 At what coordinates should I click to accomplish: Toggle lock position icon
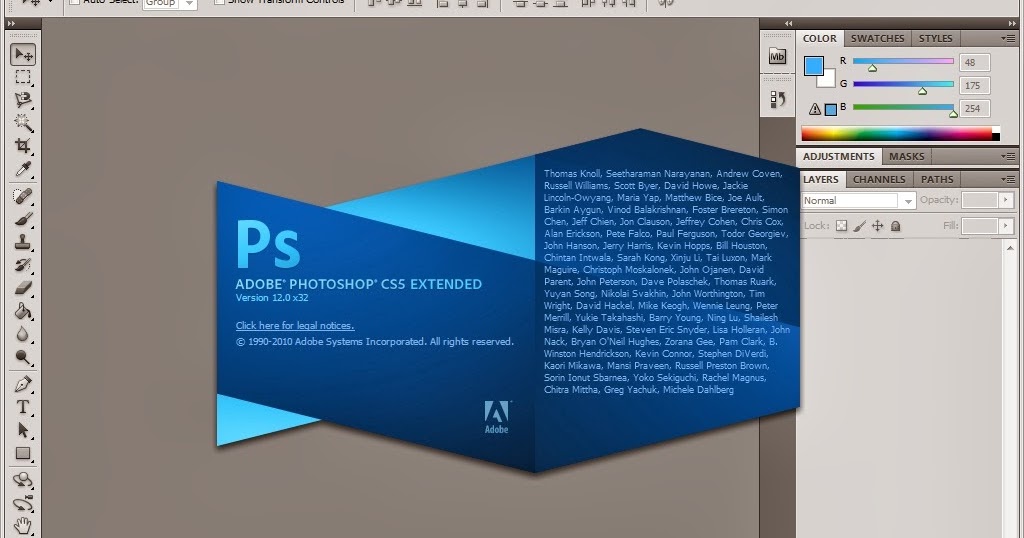(x=878, y=226)
